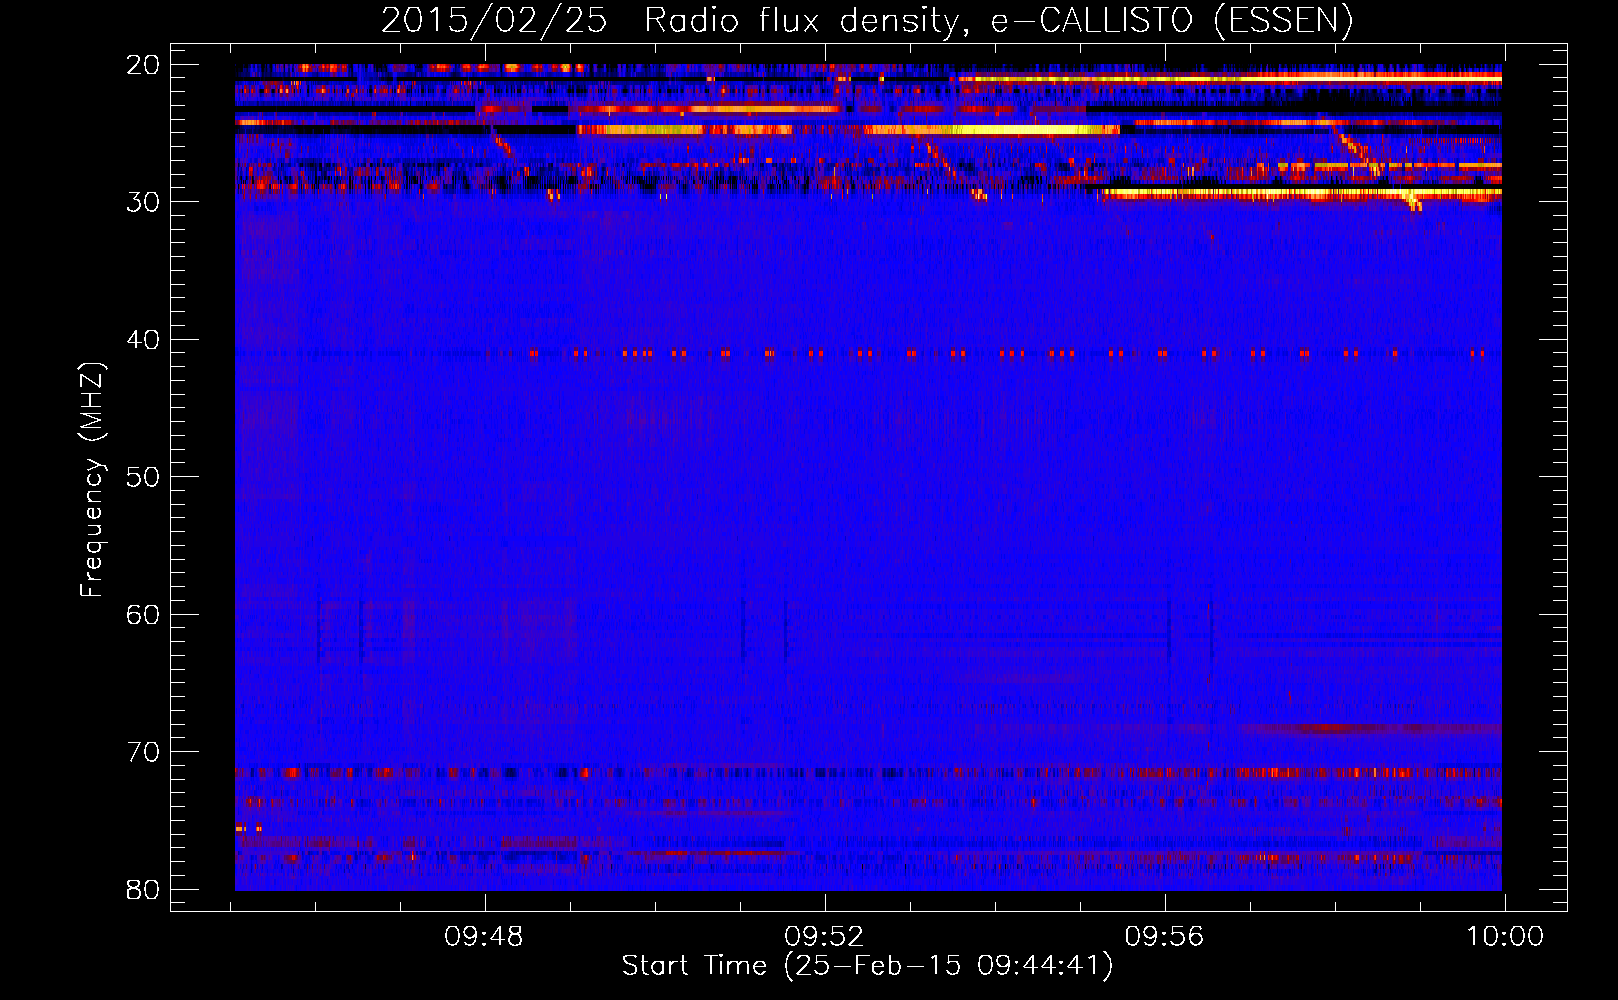Click the 'Start Time (25-Feb-15 09:44:41)' label

click(x=867, y=966)
